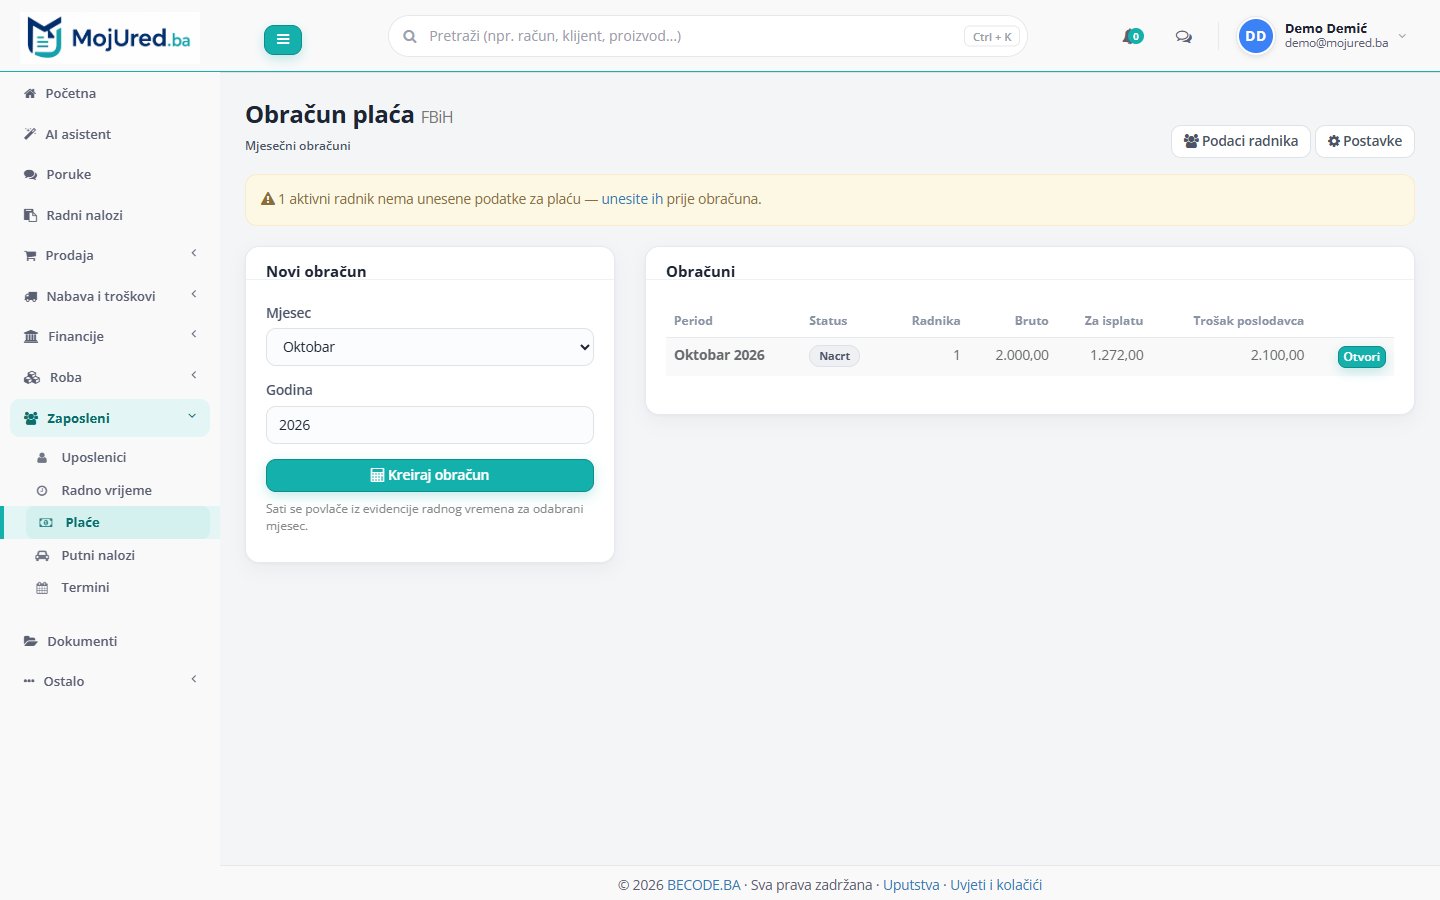Toggle the sidebar hamburger menu button
Screen dimensions: 1440x900
pos(283,39)
